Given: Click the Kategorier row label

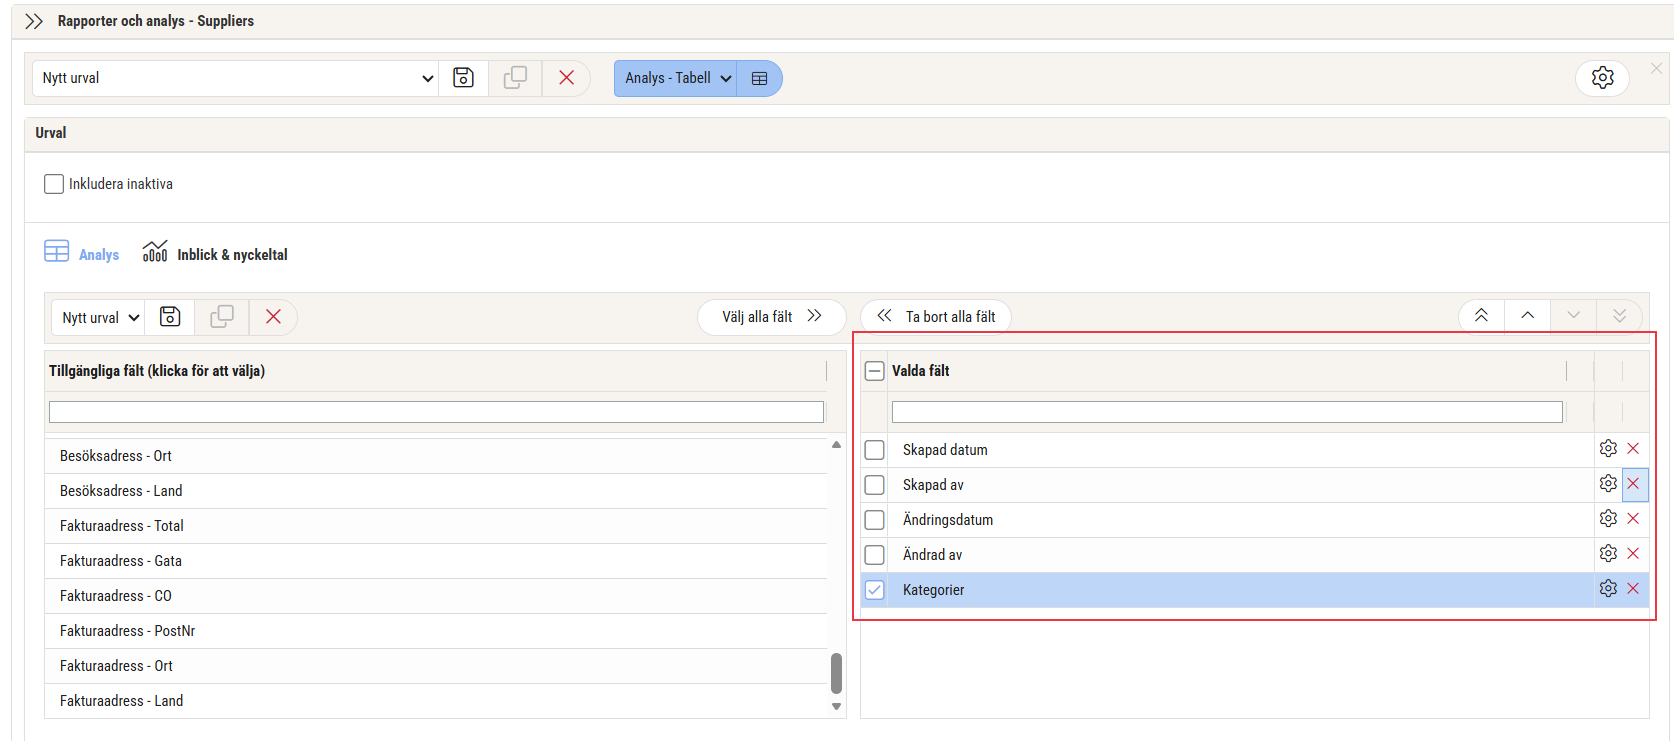Looking at the screenshot, I should 933,590.
